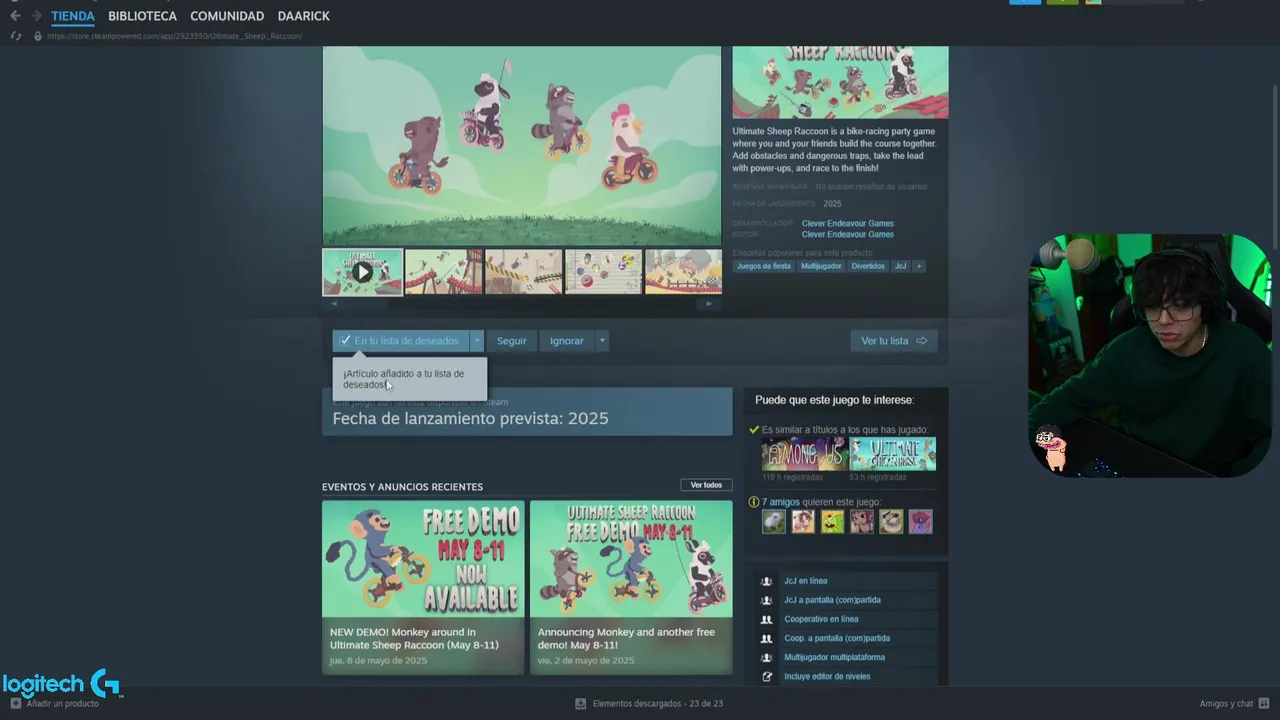This screenshot has height=720, width=1280.
Task: Open the Among Us similar game capsule
Action: [x=804, y=454]
